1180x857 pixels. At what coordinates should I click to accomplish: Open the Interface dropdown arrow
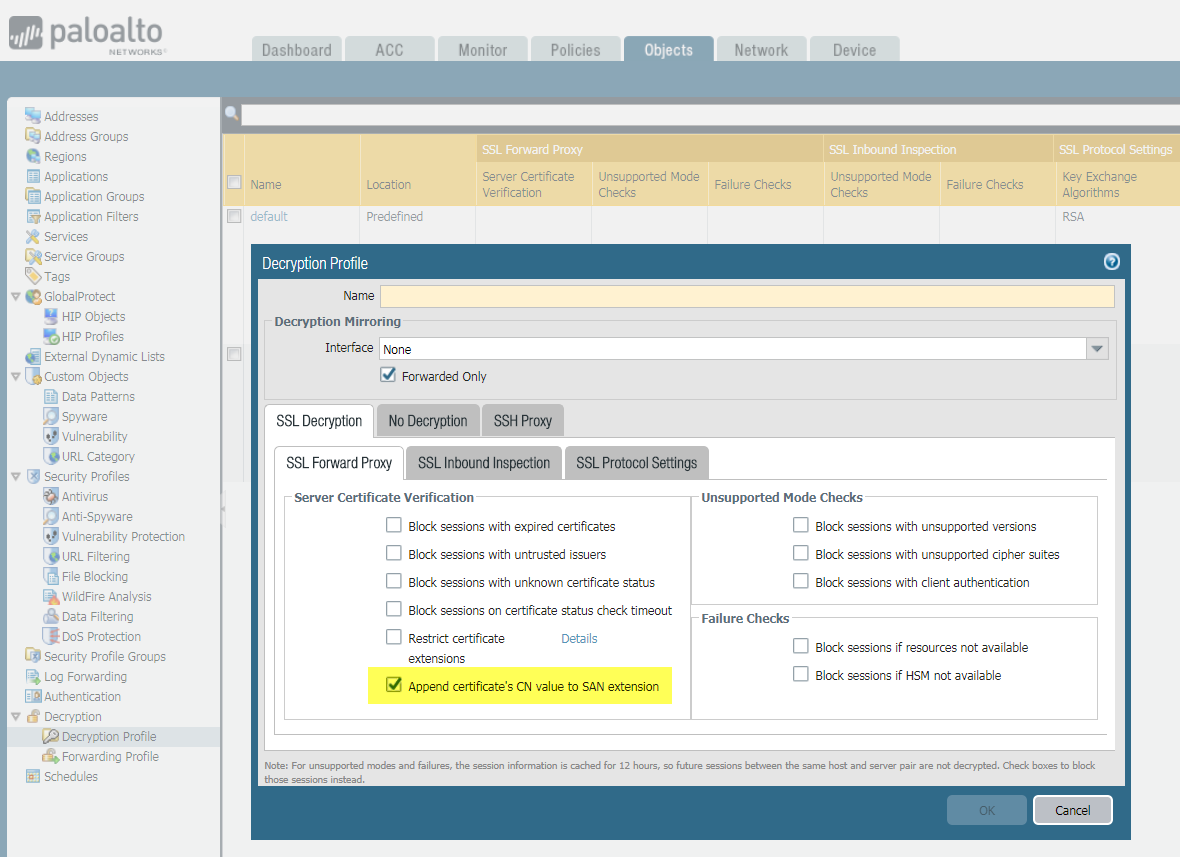(1097, 349)
